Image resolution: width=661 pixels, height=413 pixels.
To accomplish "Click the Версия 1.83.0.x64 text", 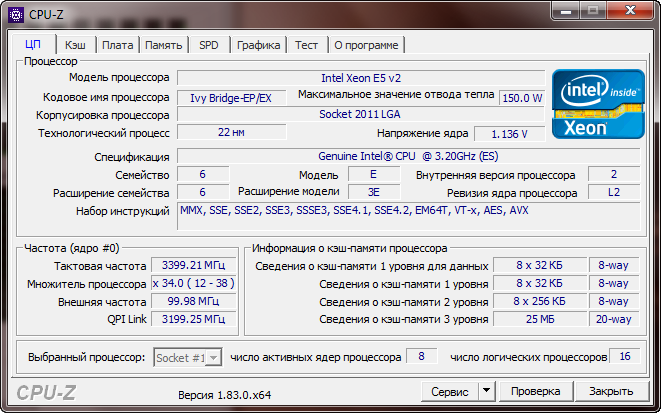I will [225, 395].
